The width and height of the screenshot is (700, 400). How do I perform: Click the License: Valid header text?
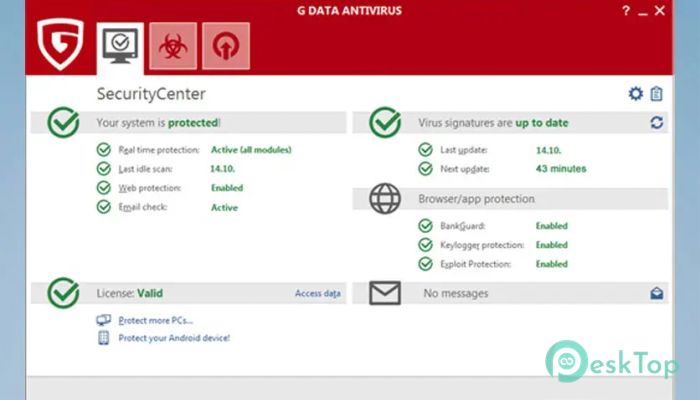click(129, 293)
